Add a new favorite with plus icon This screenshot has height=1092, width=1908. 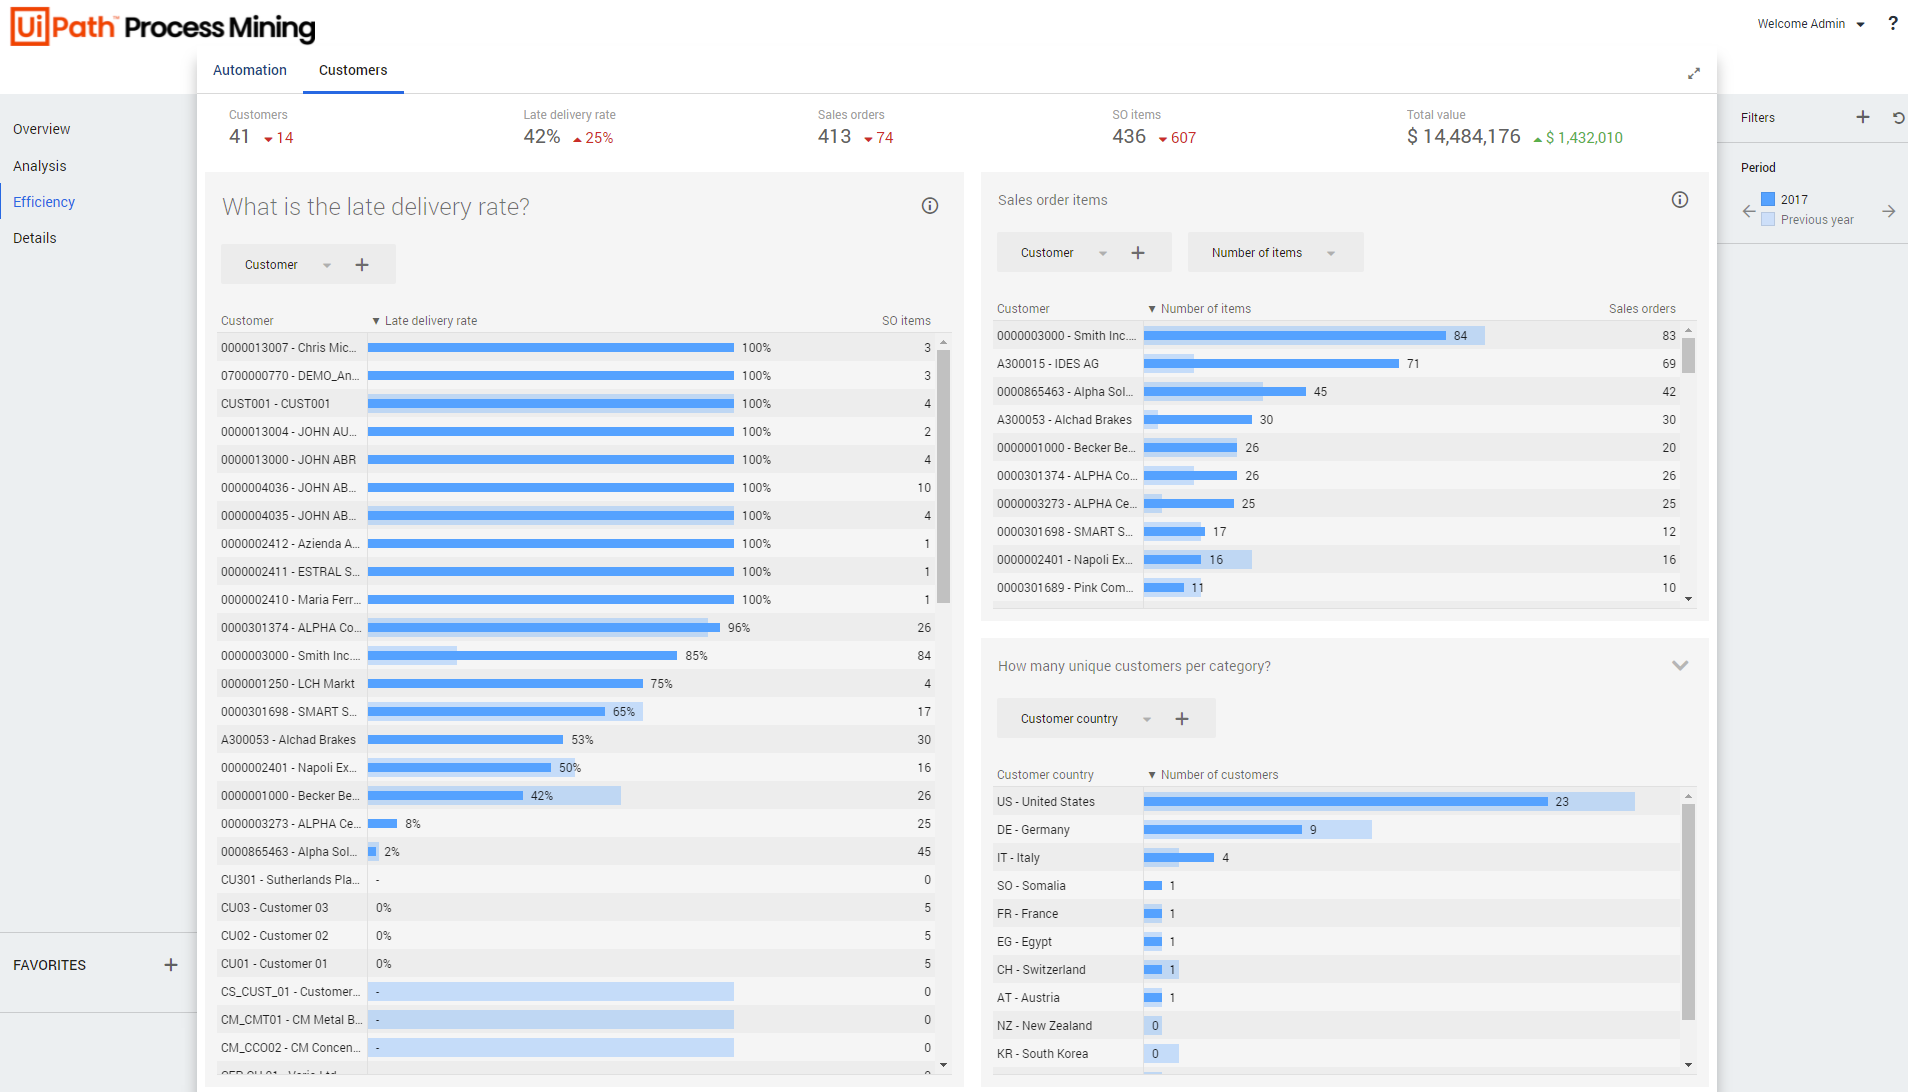pyautogui.click(x=171, y=965)
